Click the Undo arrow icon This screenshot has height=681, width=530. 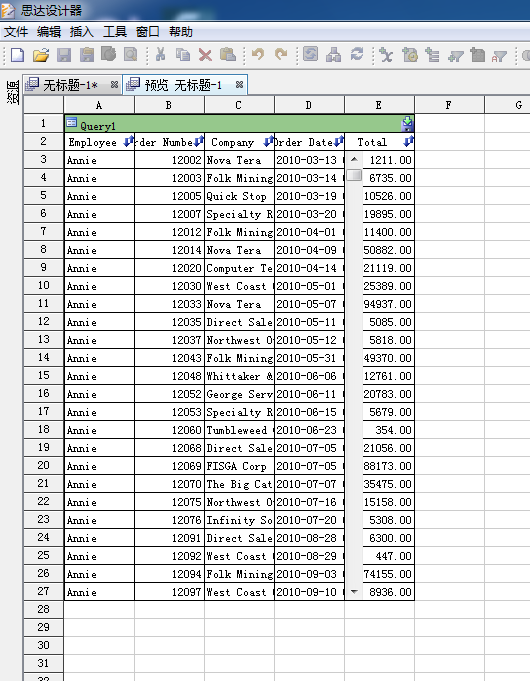coord(258,54)
